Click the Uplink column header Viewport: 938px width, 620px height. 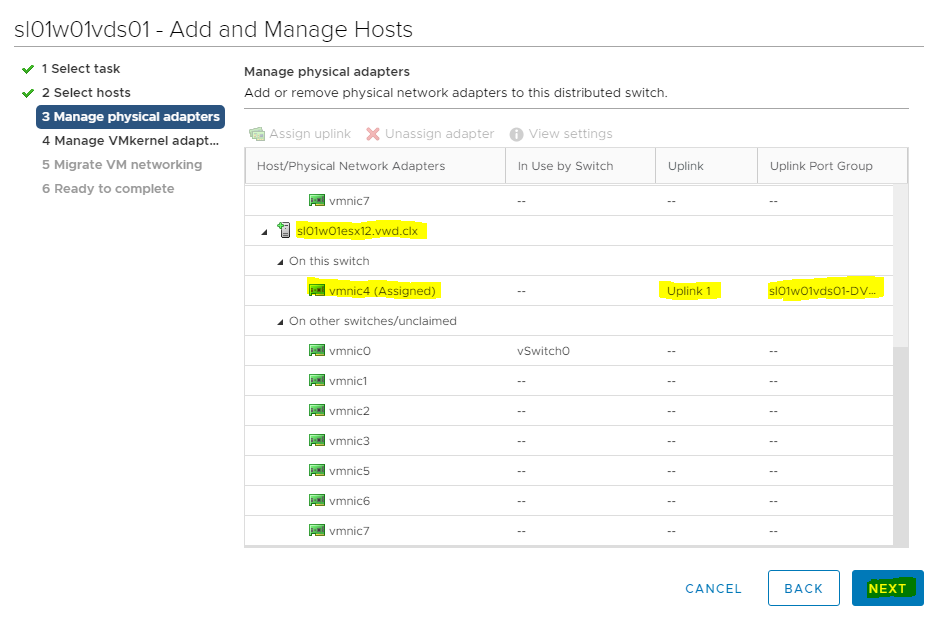click(x=706, y=166)
